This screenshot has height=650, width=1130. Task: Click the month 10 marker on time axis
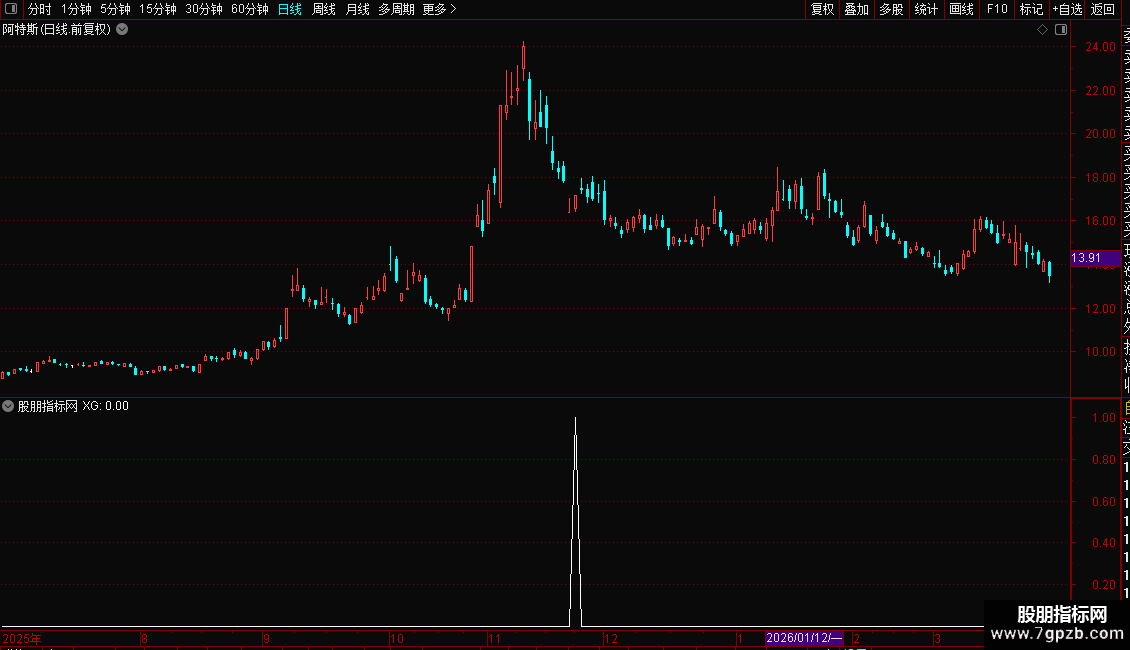397,639
